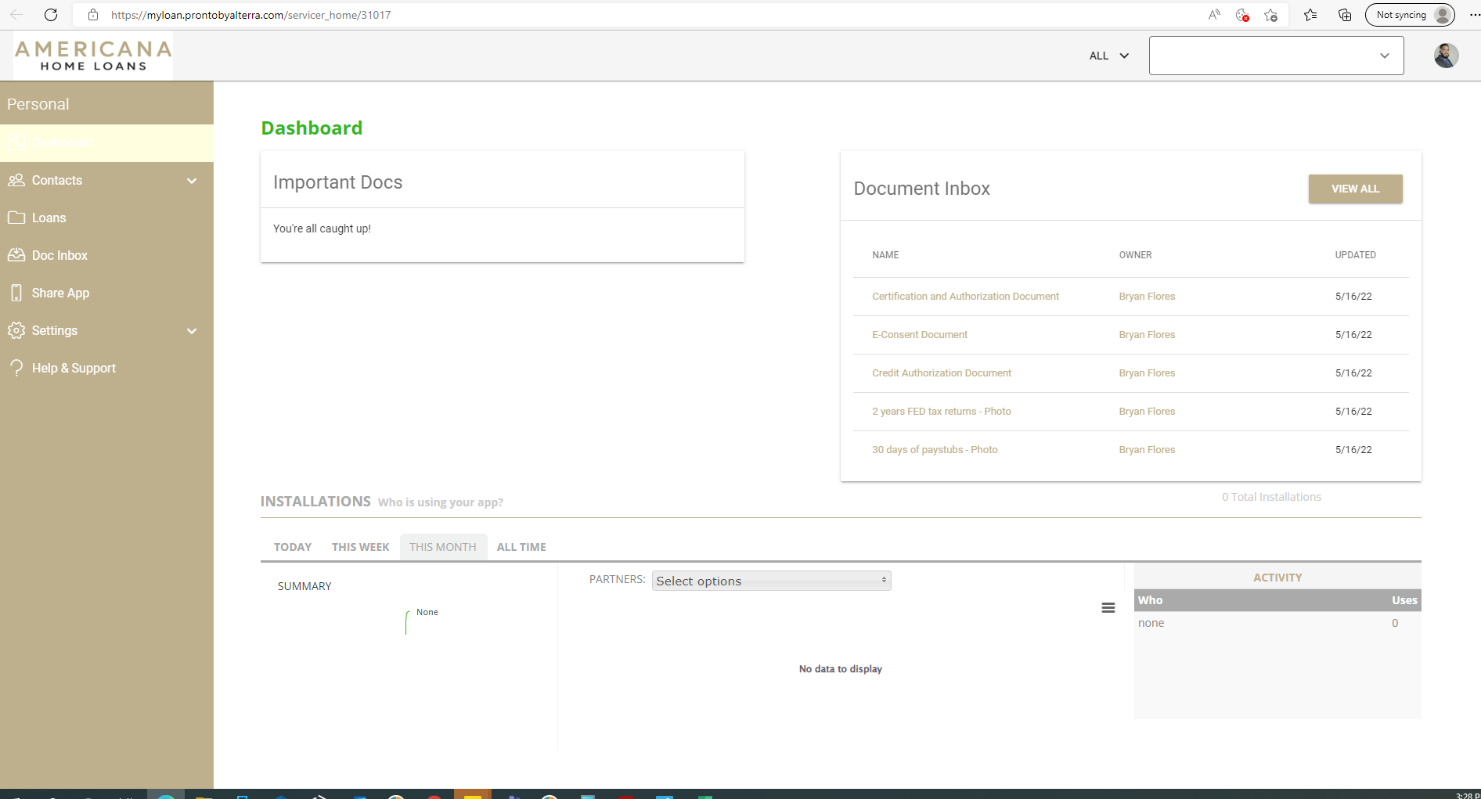This screenshot has height=799, width=1481.
Task: Expand the Contacts submenu chevron
Action: (192, 181)
